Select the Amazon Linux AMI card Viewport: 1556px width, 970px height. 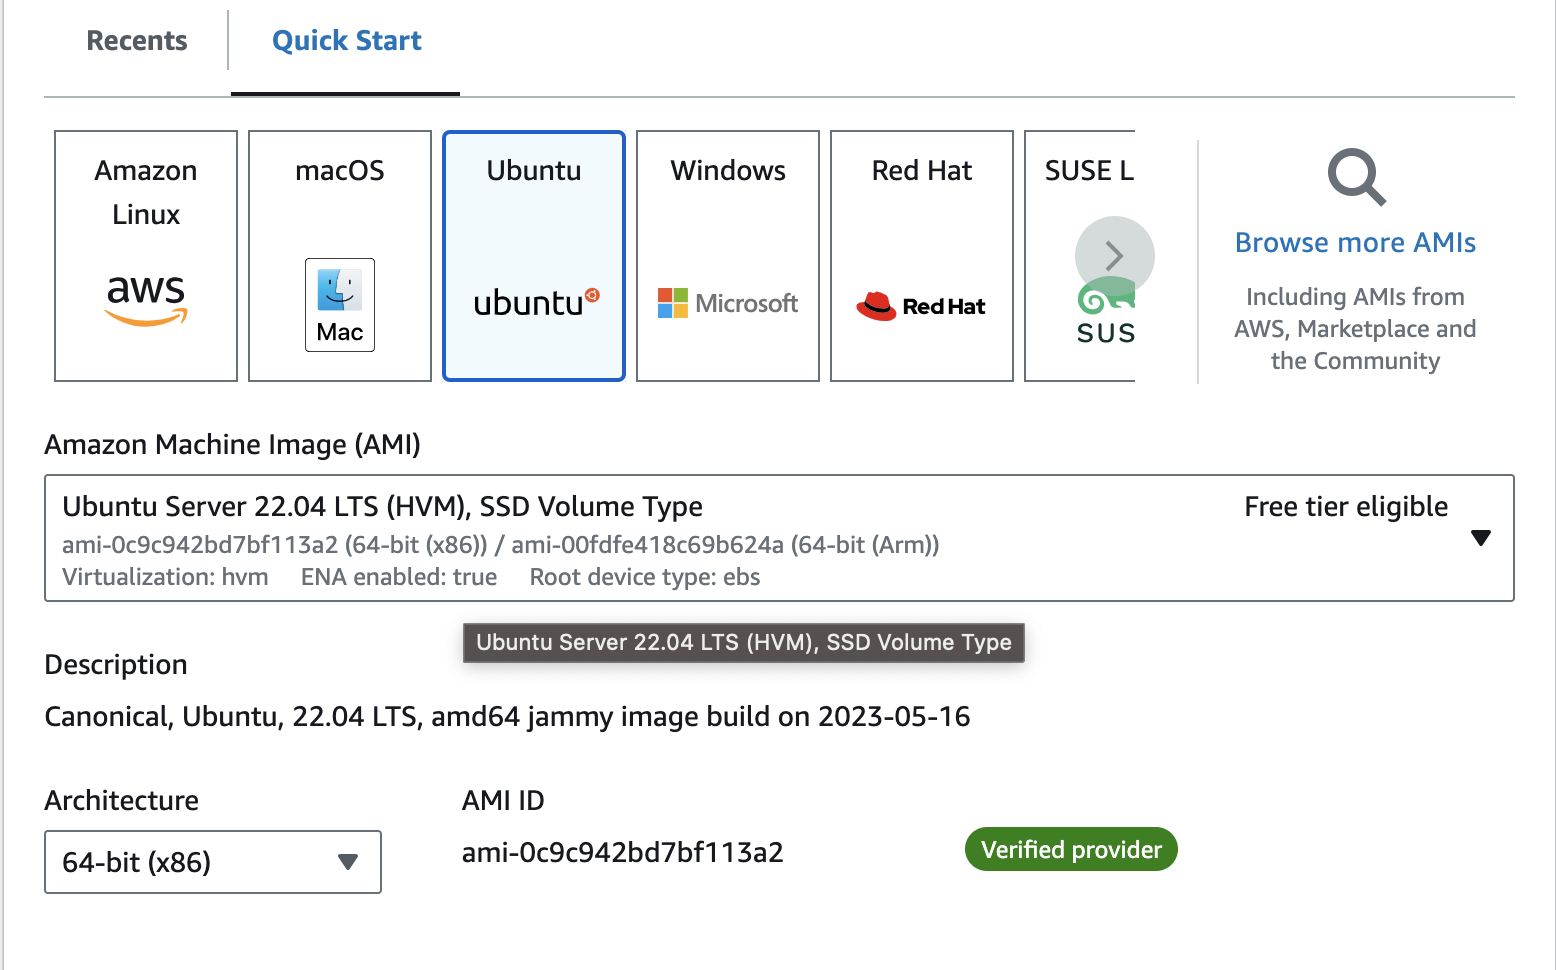click(x=146, y=256)
